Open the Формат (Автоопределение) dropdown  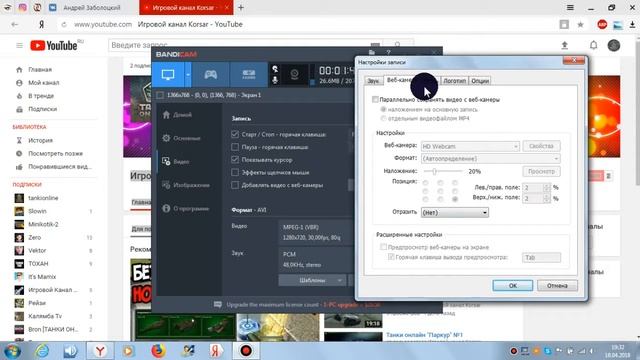click(x=491, y=158)
